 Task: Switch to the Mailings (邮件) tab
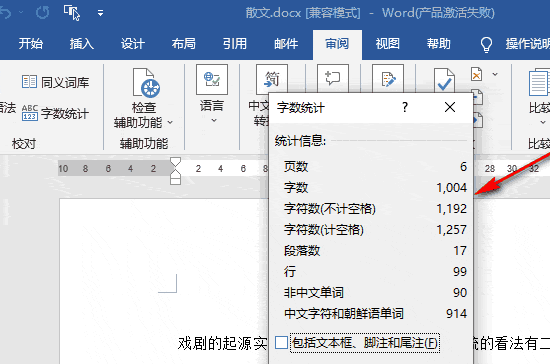[x=286, y=44]
